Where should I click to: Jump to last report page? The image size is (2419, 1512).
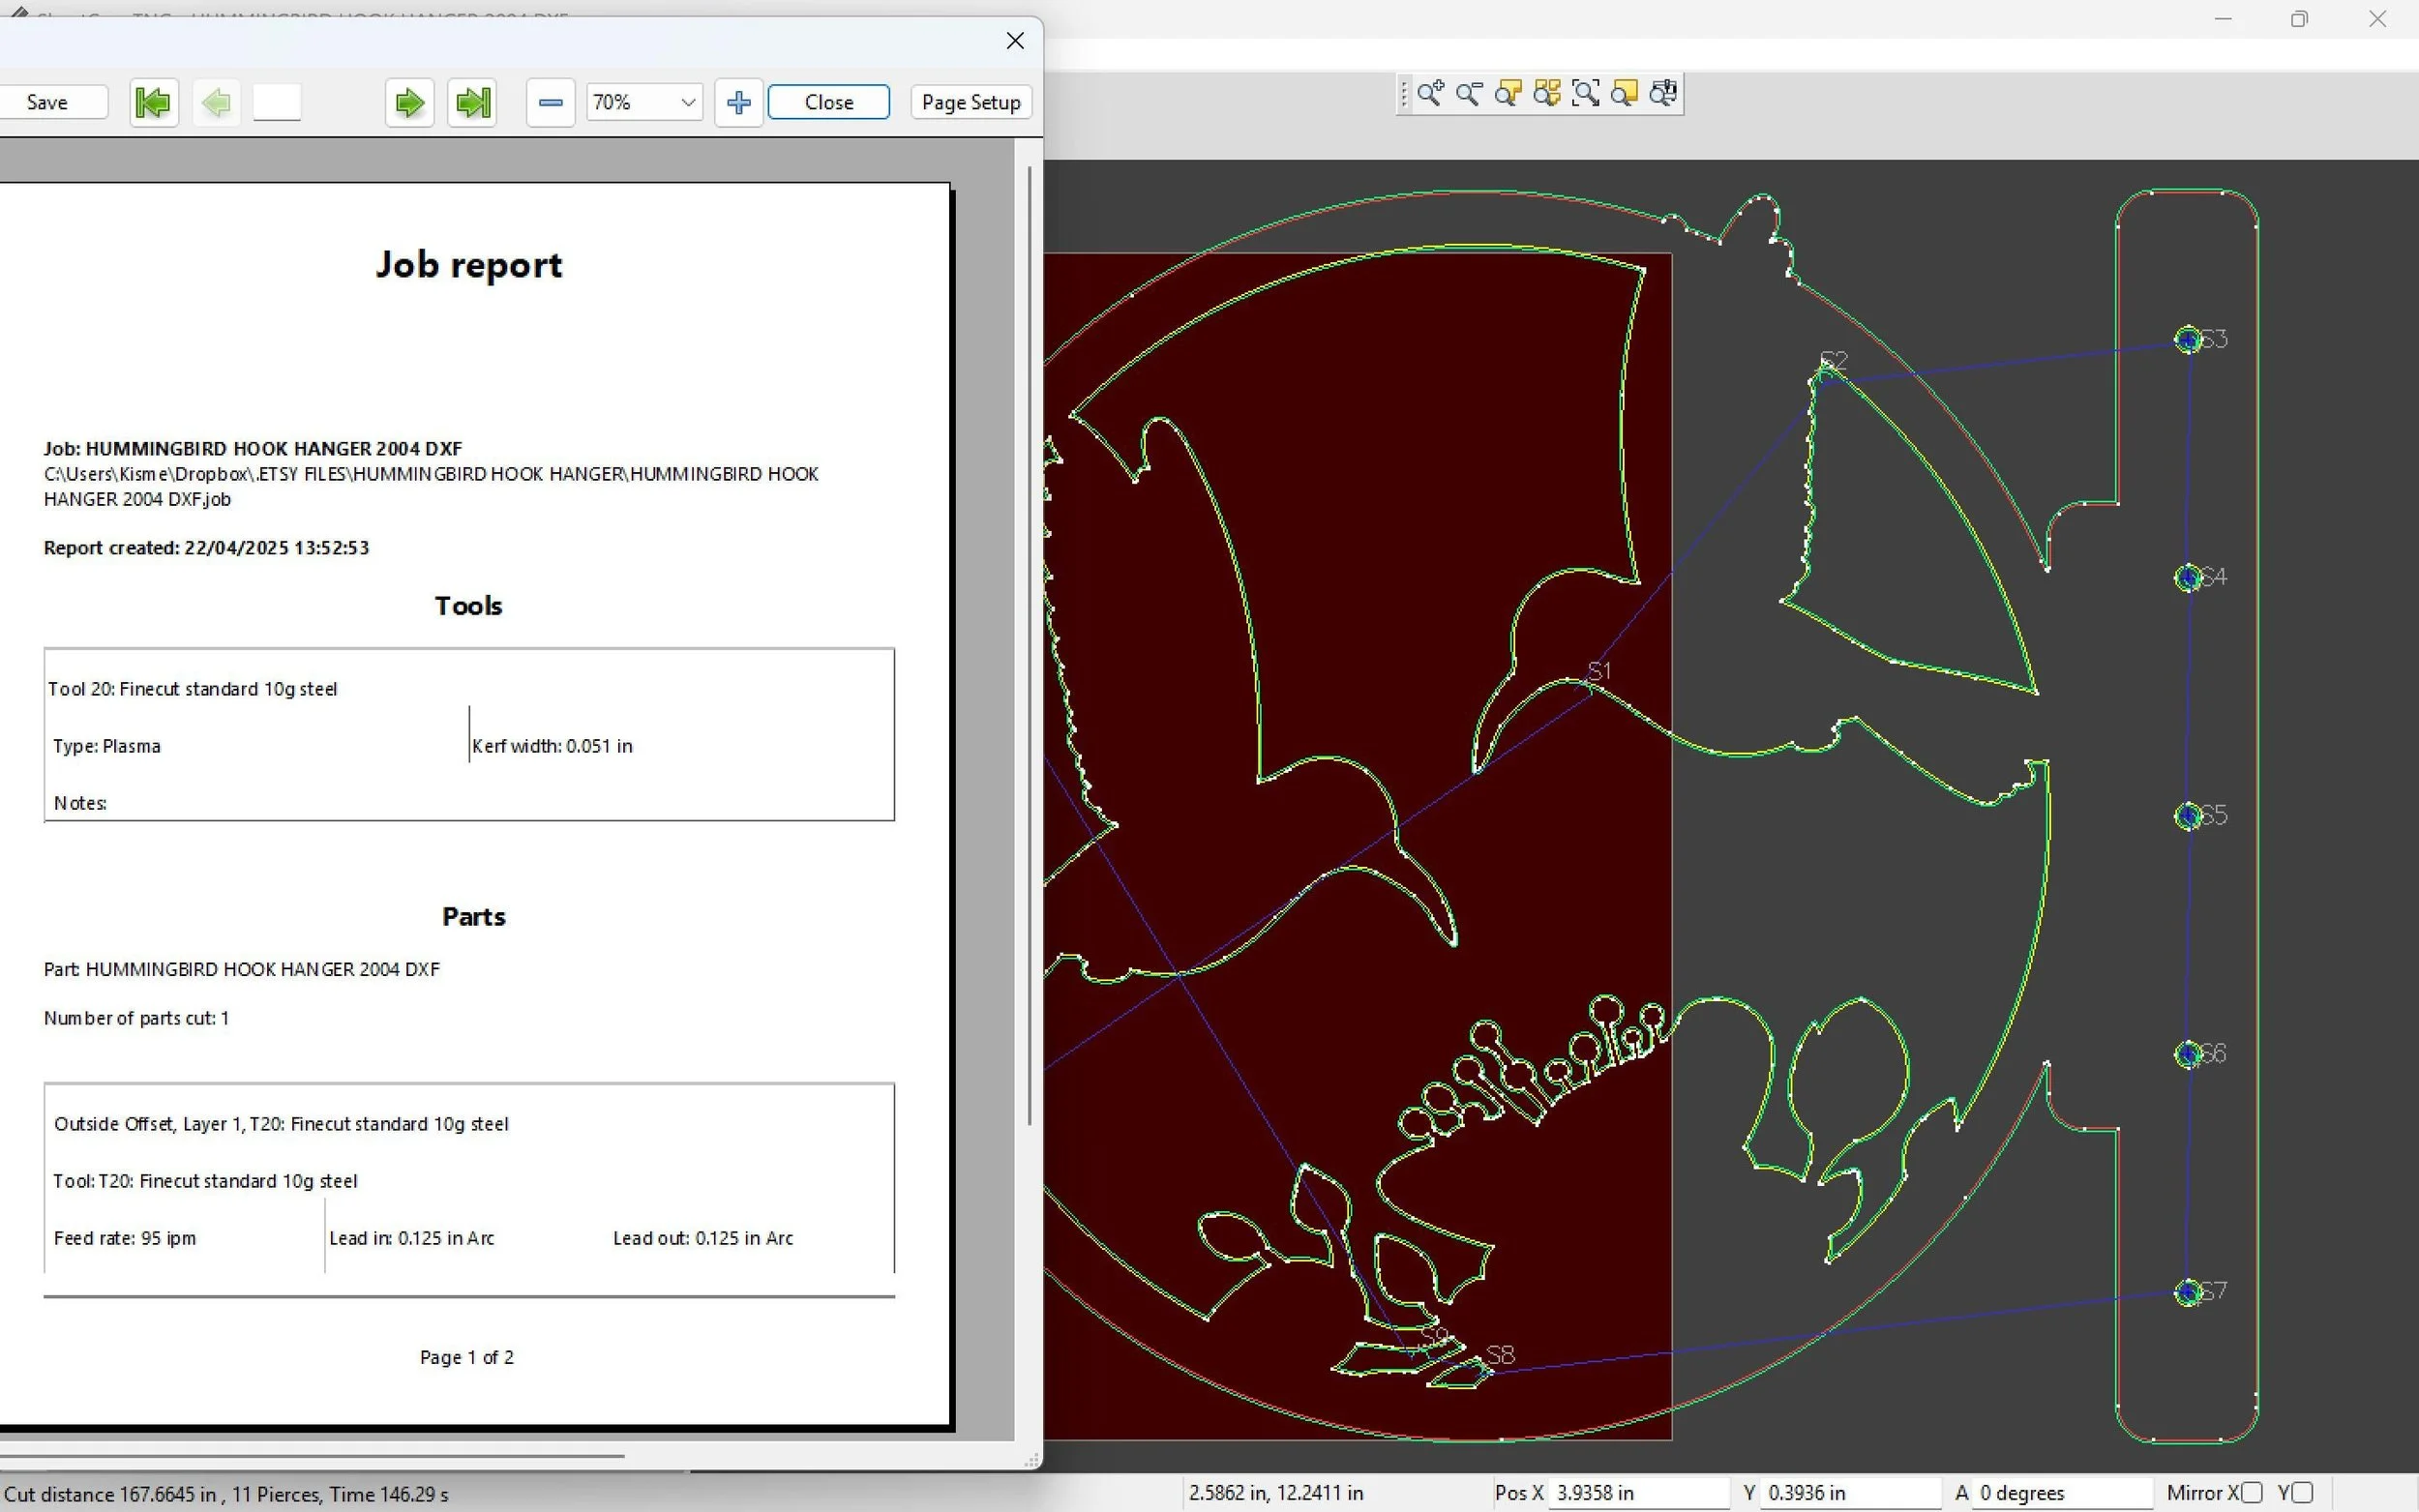pyautogui.click(x=472, y=102)
